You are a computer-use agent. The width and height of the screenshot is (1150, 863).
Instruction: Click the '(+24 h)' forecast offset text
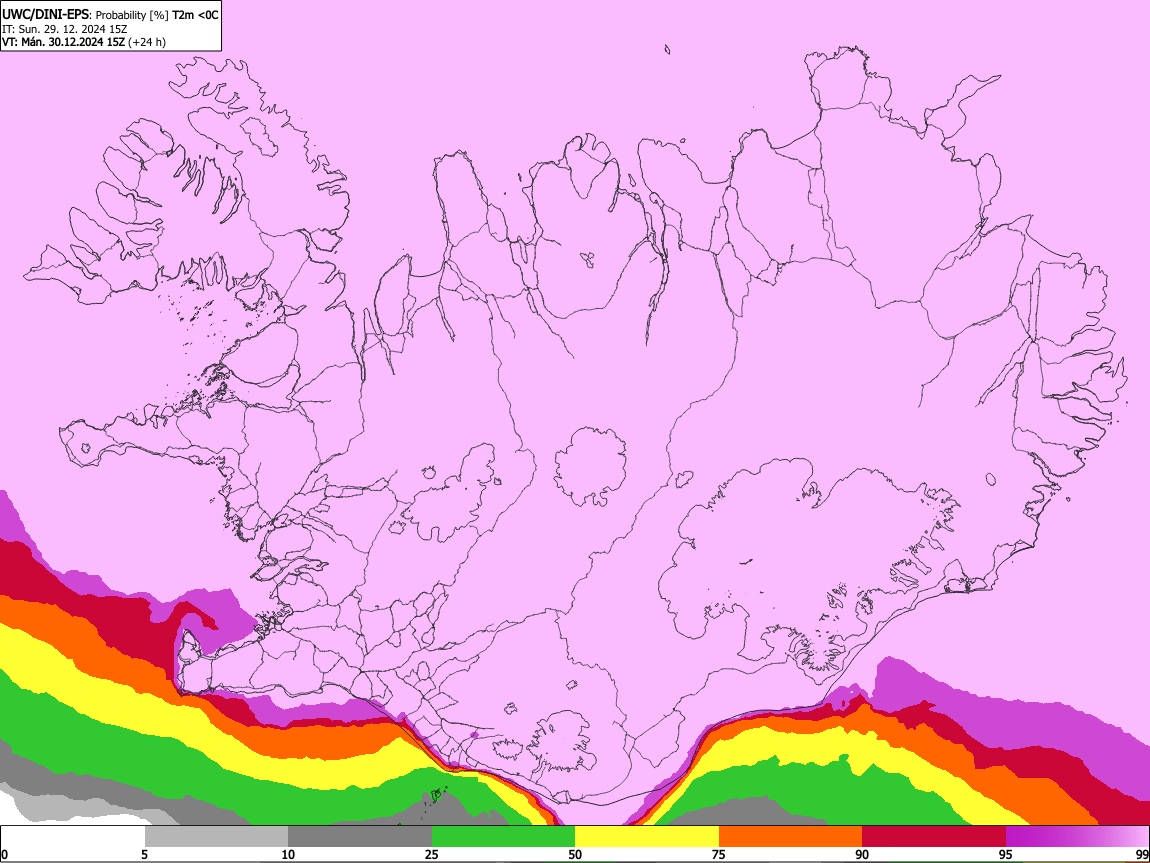point(147,43)
